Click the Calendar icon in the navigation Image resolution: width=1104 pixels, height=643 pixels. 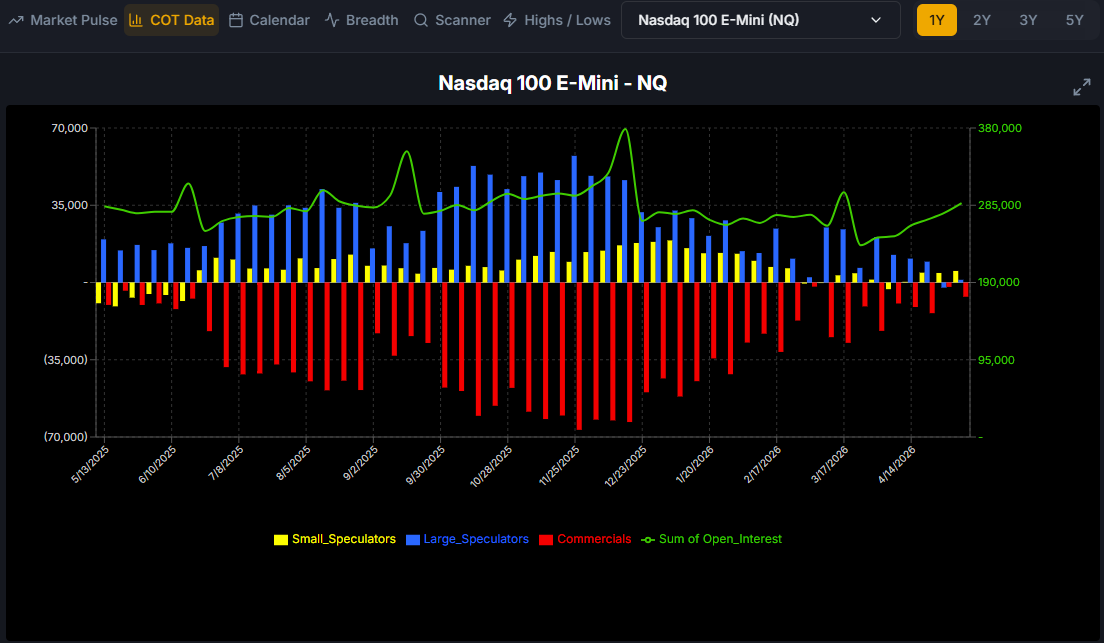(236, 20)
